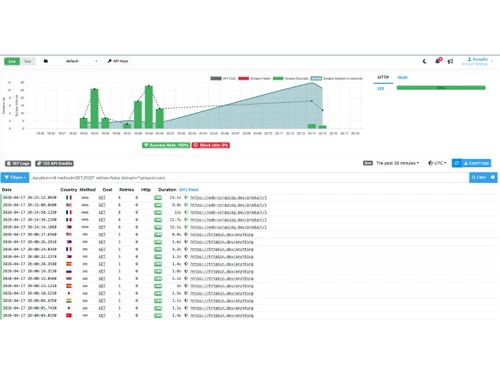Click the GET method in the 1.2s row

102,249
